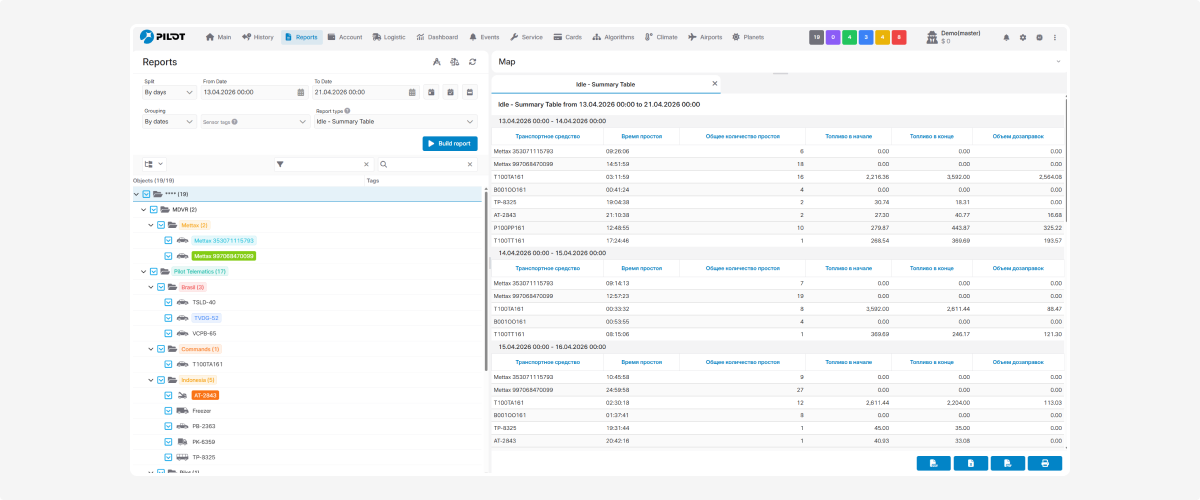Click the refresh icon in Reports header
Viewport: 1200px width, 500px height.
[472, 62]
